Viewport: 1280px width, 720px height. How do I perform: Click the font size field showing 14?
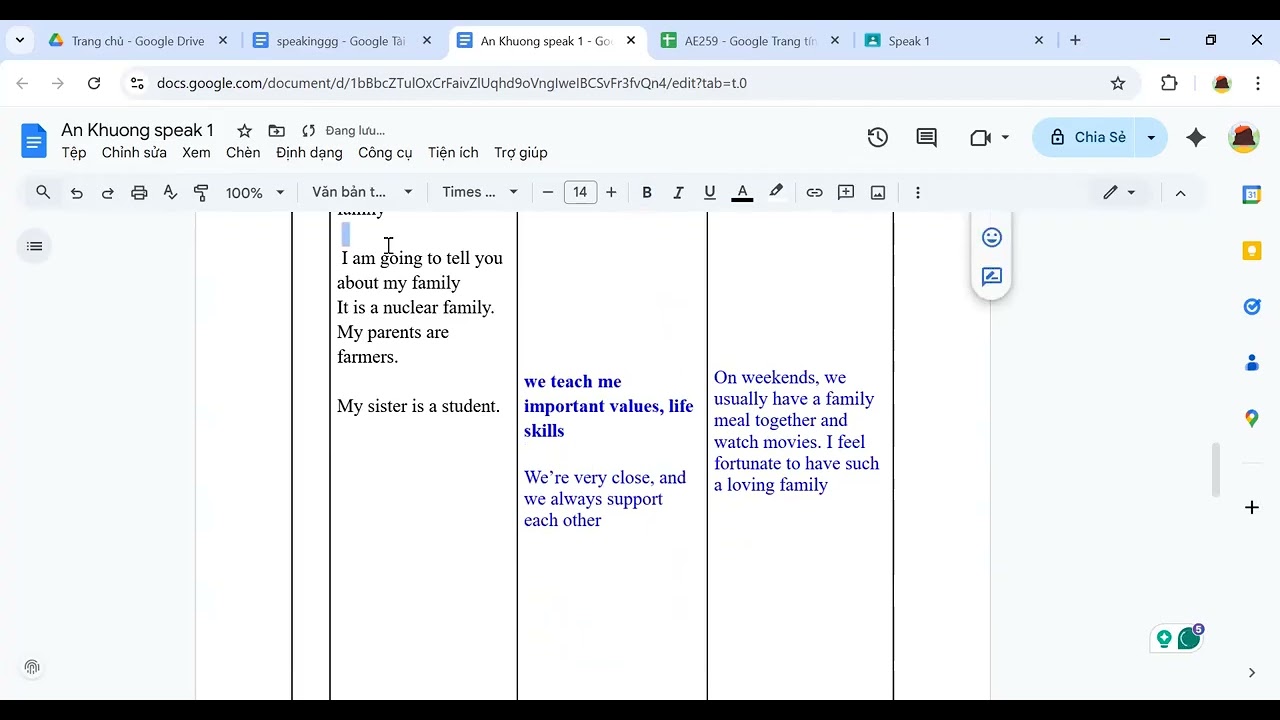click(580, 192)
